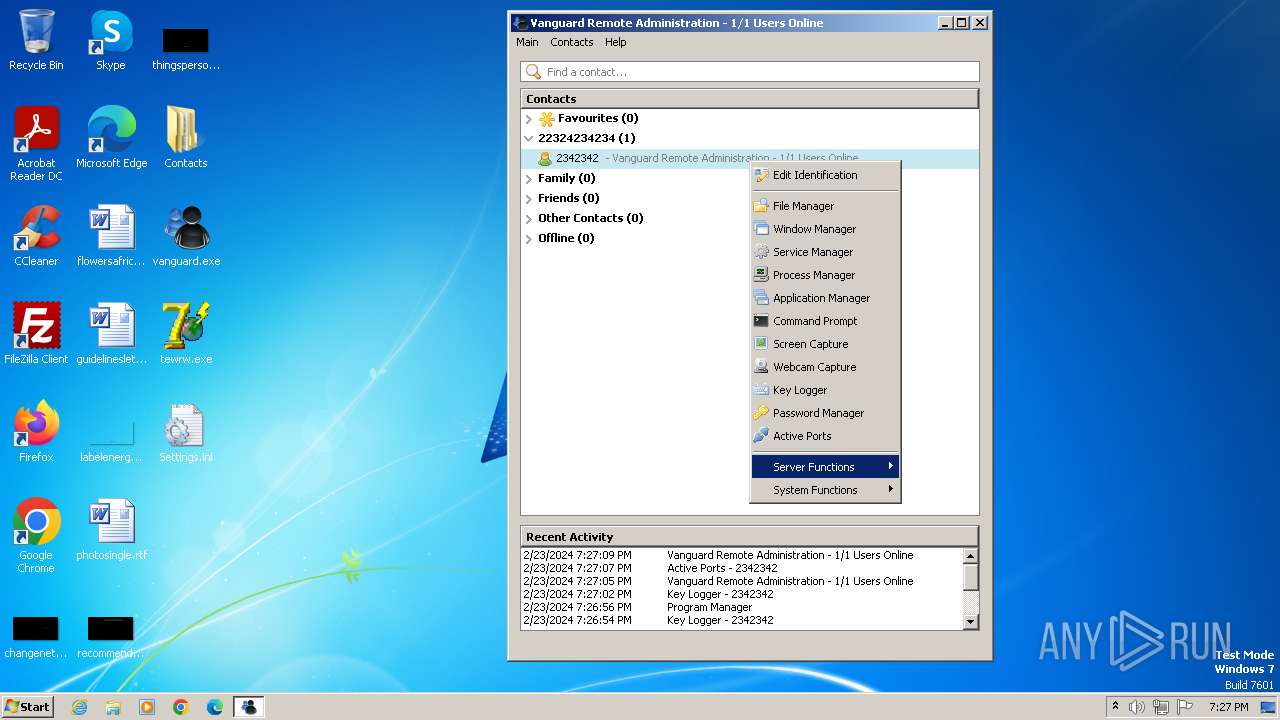
Task: Click Recent Activity scrollbar up arrow
Action: [970, 556]
